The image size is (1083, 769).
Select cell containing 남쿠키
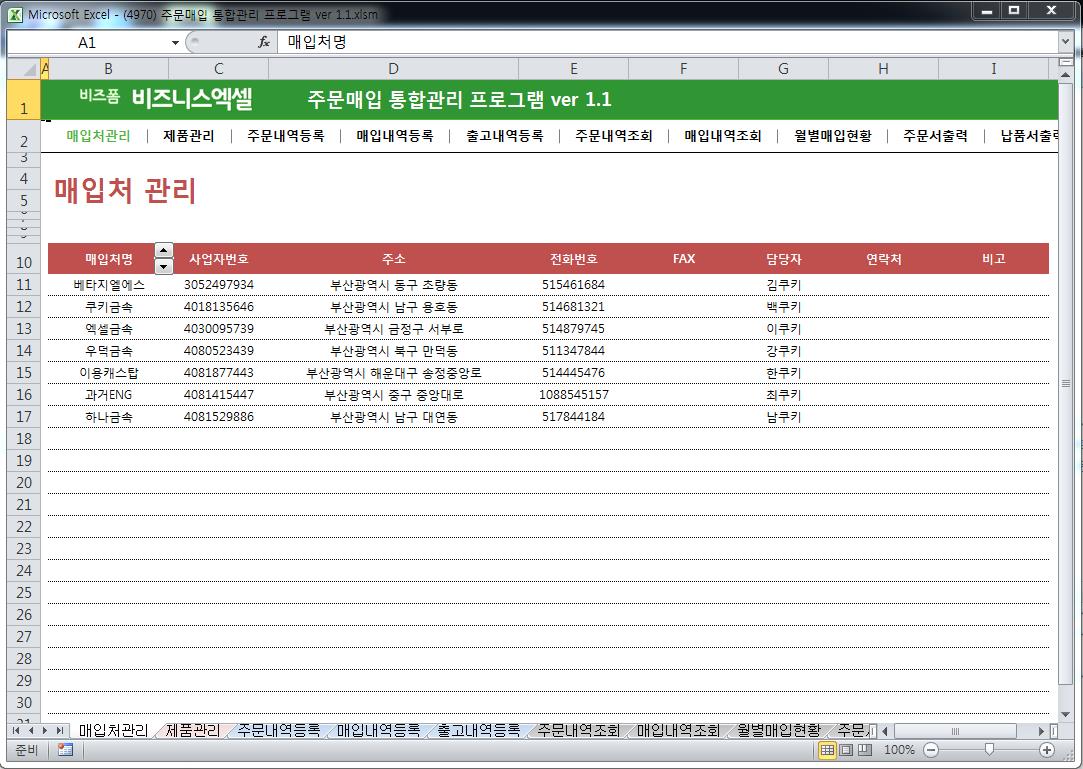click(783, 417)
